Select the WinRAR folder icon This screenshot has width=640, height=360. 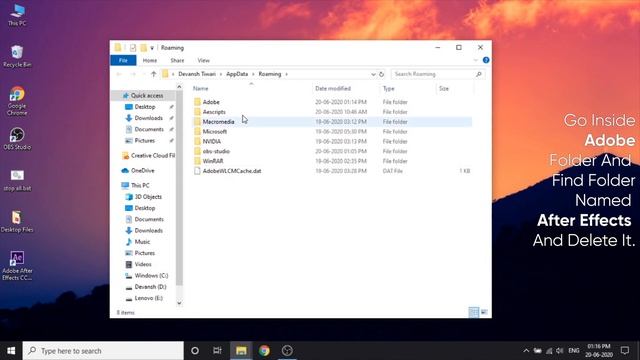tap(198, 161)
